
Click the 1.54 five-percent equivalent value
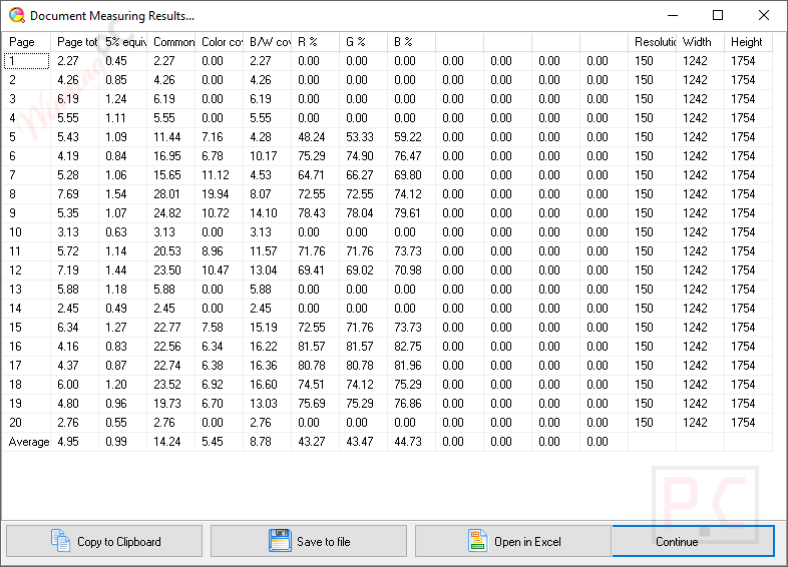[x=116, y=194]
